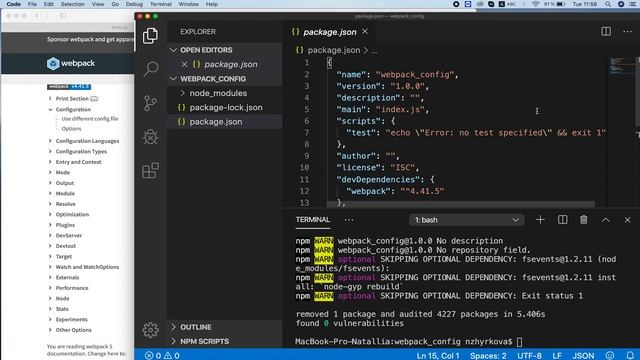Expand DevServer section in webpack docs
The width and height of the screenshot is (640, 360).
(51, 236)
